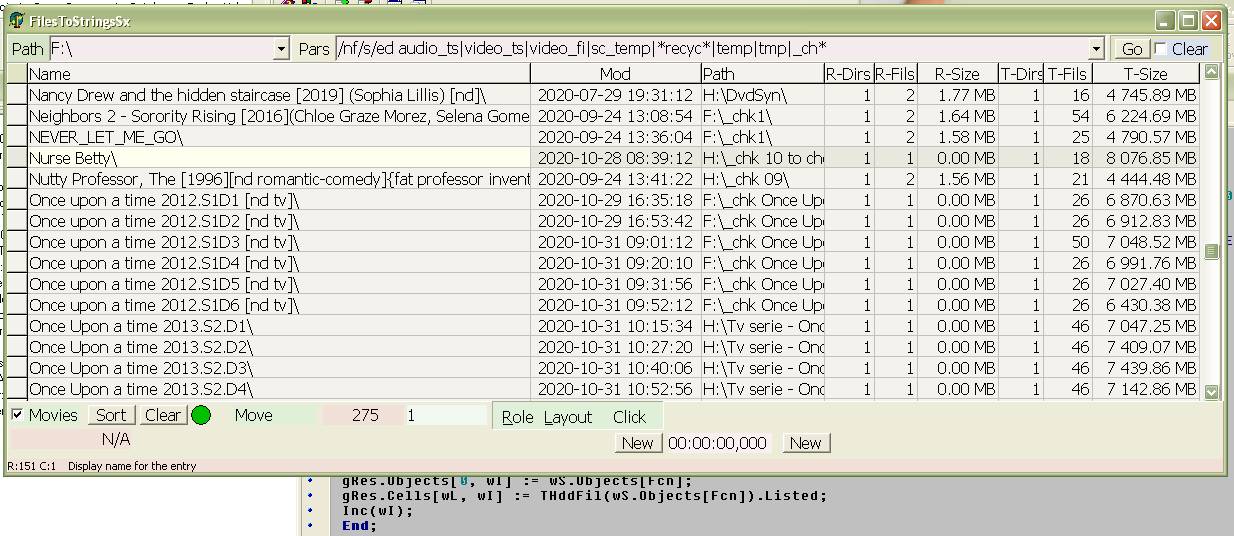Sort by the T-Size column header

[1145, 74]
